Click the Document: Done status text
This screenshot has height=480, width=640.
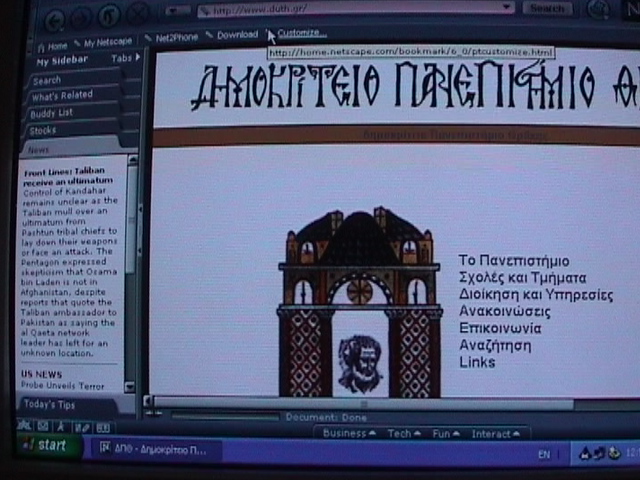[326, 417]
